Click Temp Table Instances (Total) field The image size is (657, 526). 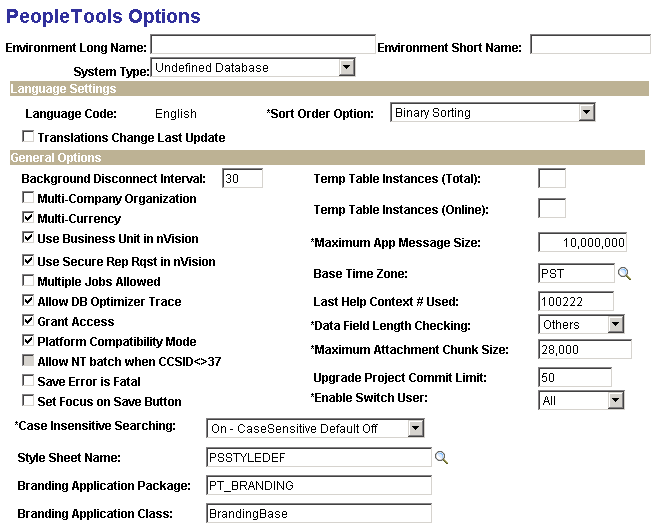click(x=552, y=178)
